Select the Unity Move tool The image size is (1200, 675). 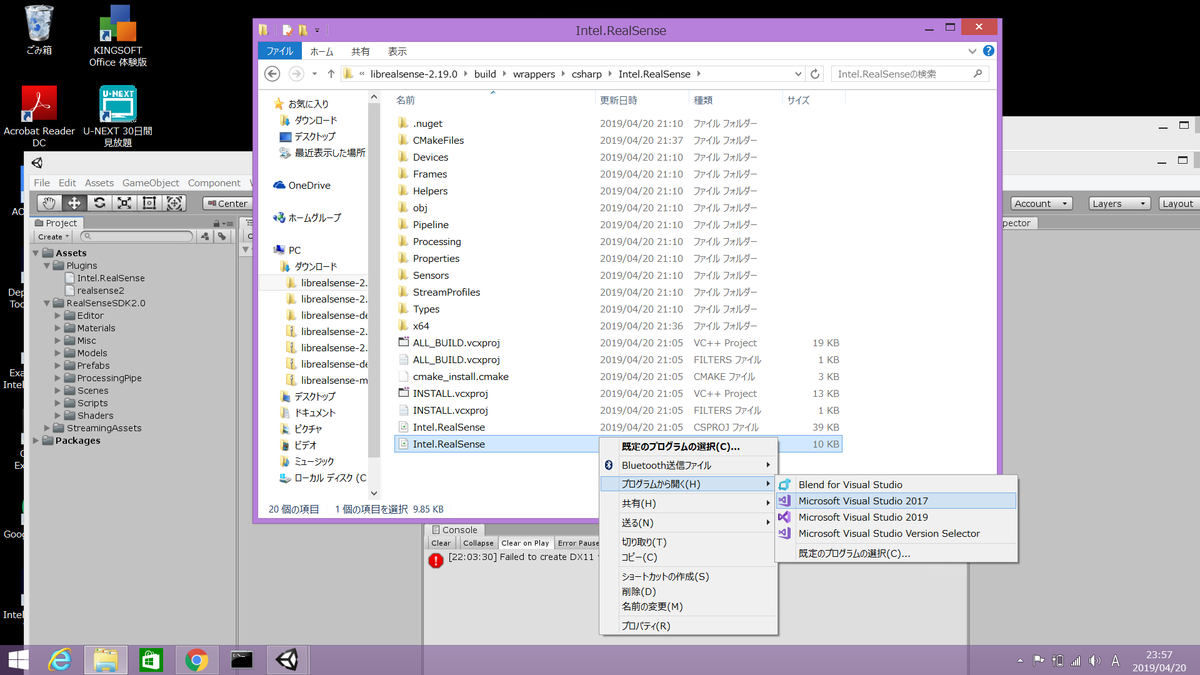tap(75, 203)
